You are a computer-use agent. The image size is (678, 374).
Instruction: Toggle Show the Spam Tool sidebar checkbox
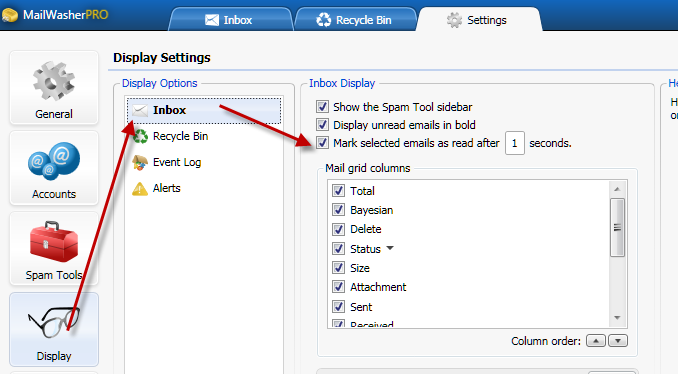[322, 107]
